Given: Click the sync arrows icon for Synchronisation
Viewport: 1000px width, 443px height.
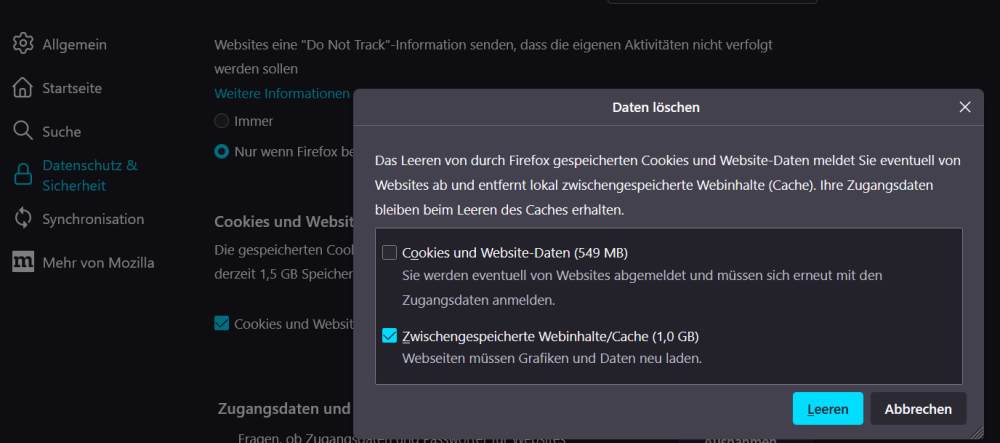Looking at the screenshot, I should [23, 219].
